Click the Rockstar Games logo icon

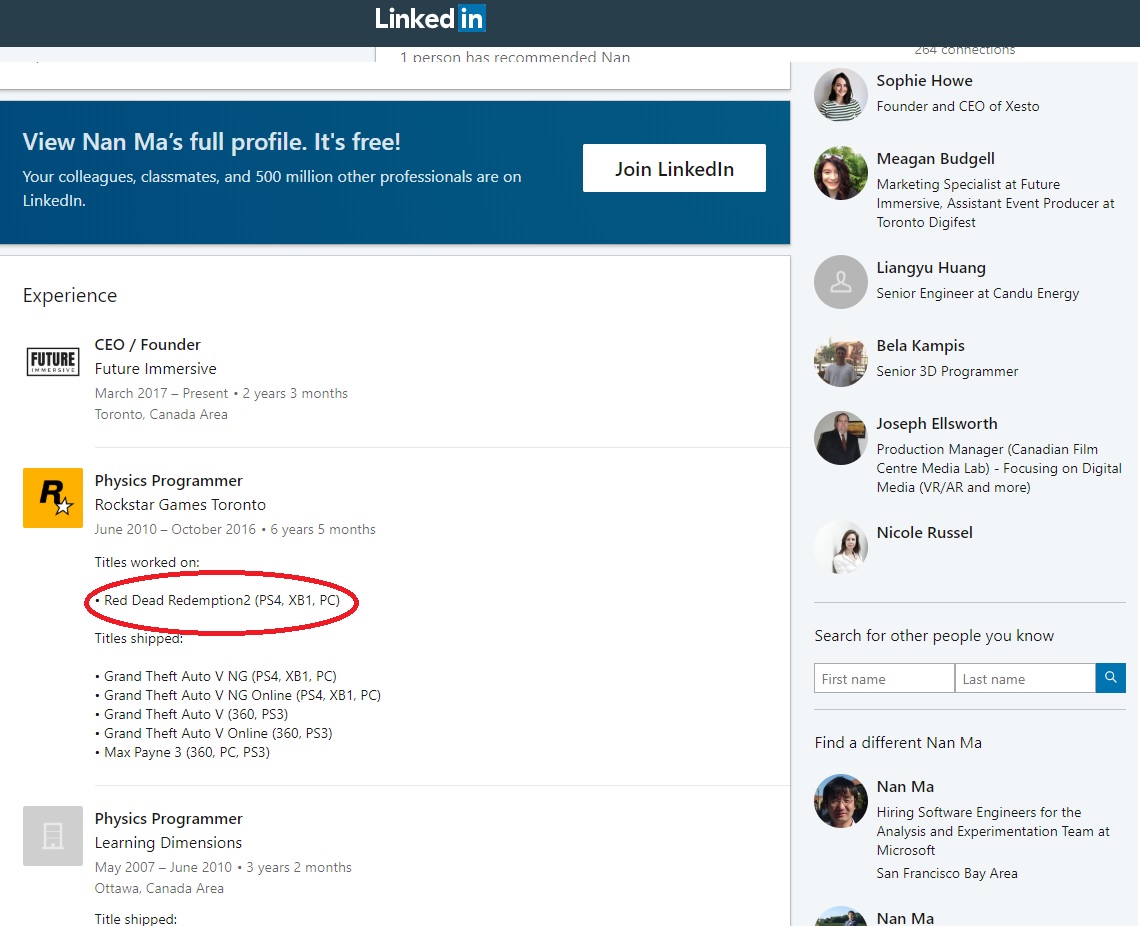tap(52, 497)
